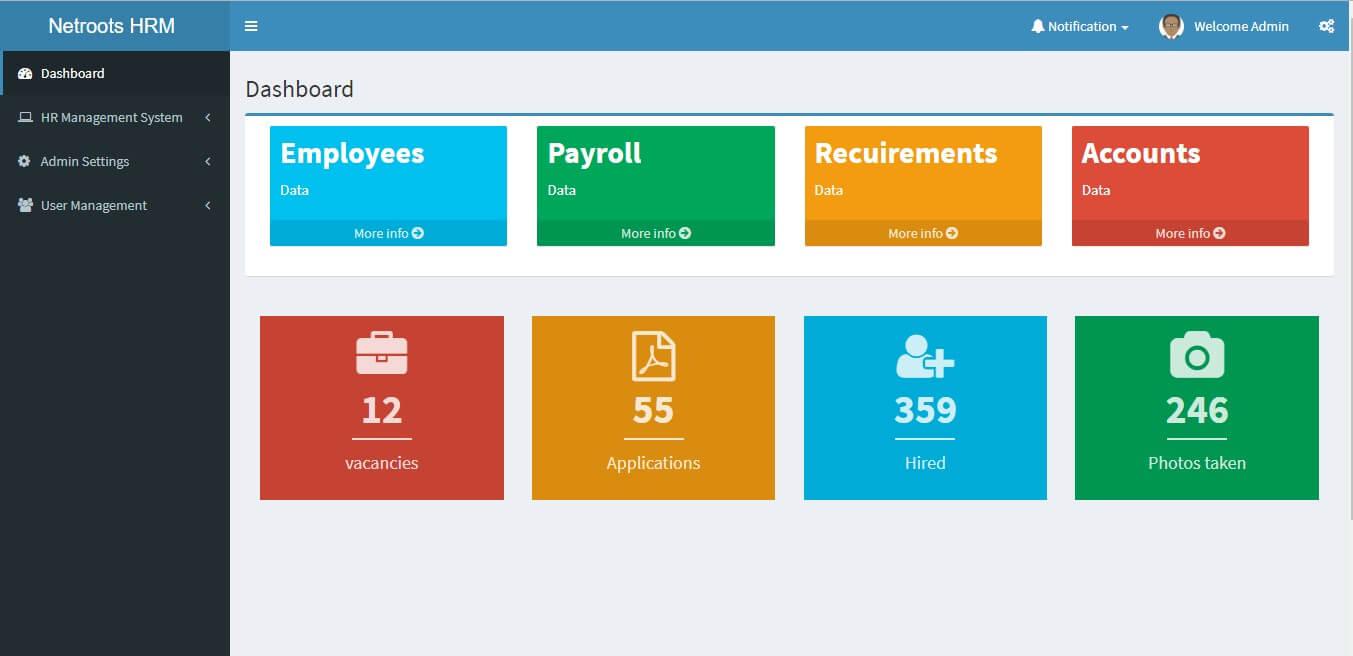Click the Data subtitle on the Payroll card
Screen dimensions: 1353x656
click(562, 190)
